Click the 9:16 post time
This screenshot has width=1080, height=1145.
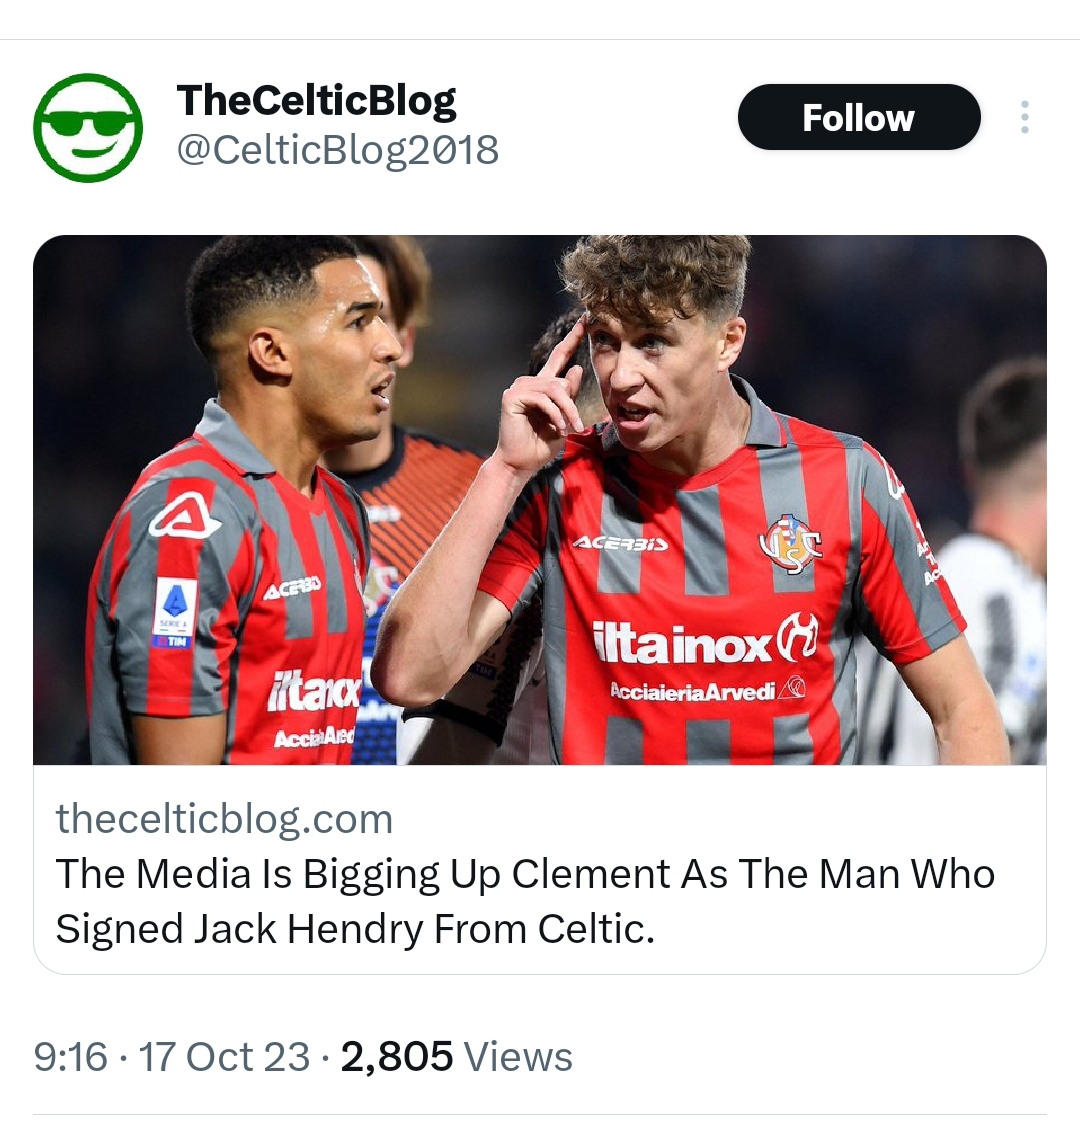pos(70,1057)
